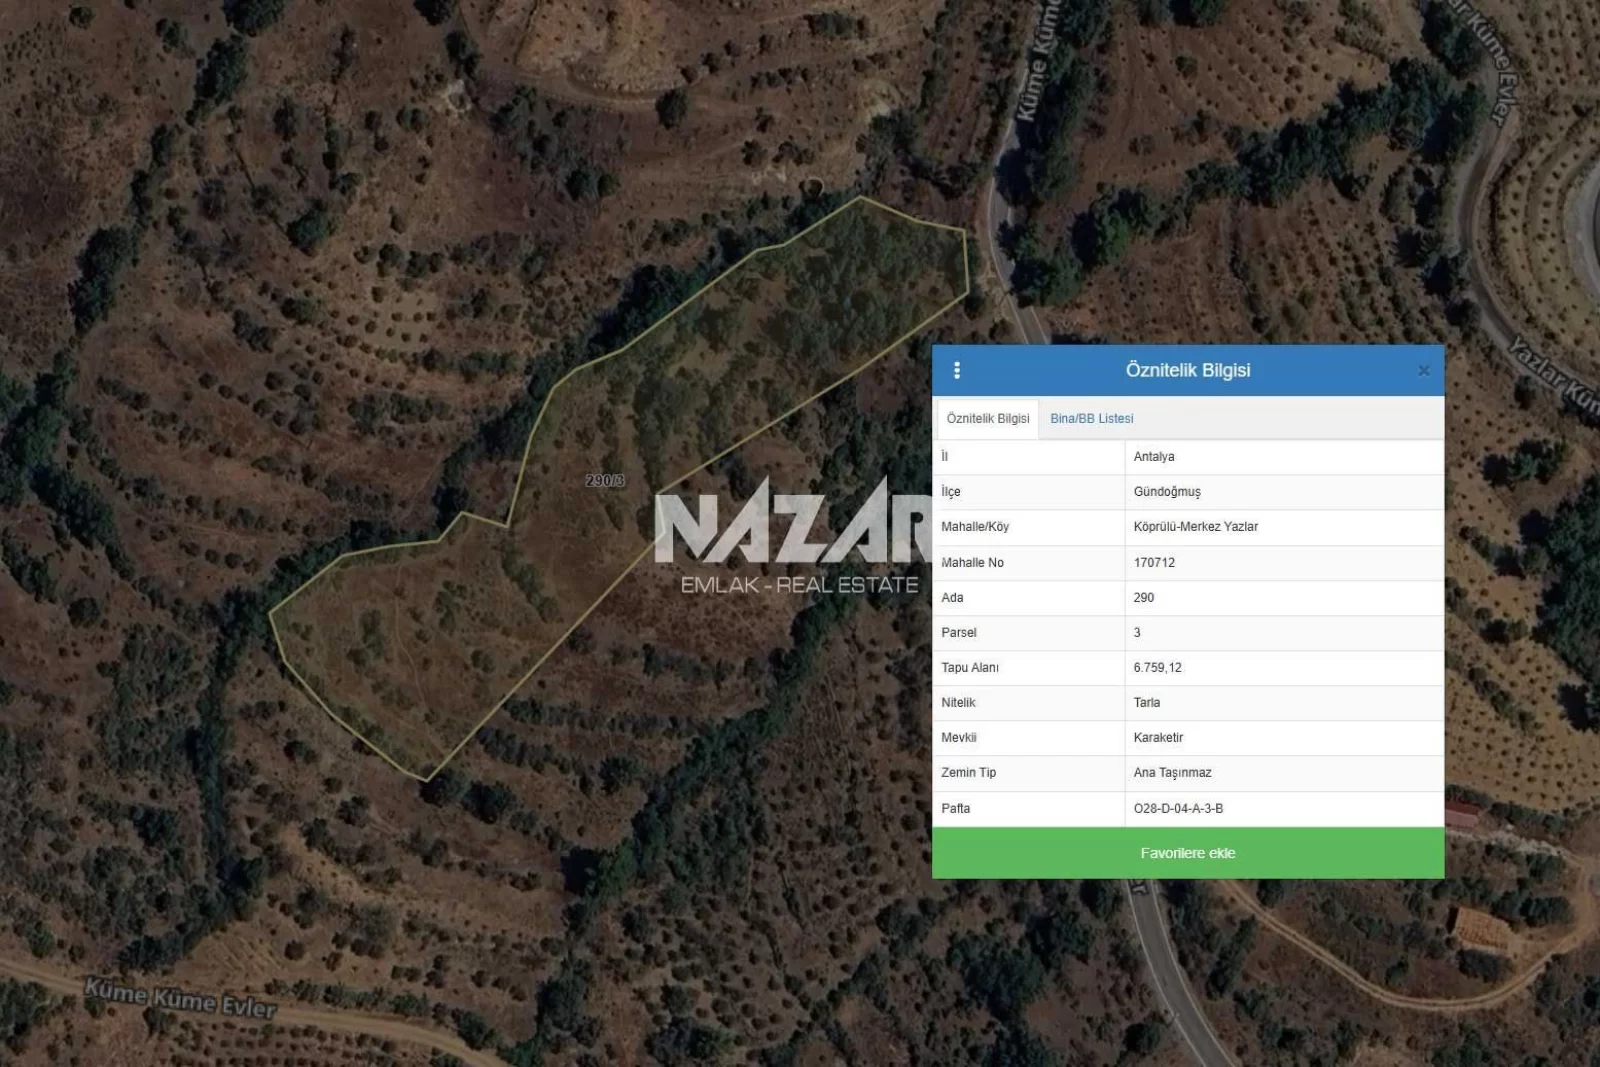Close the Öznitelik Bilgisi panel
1600x1067 pixels.
pyautogui.click(x=1423, y=371)
